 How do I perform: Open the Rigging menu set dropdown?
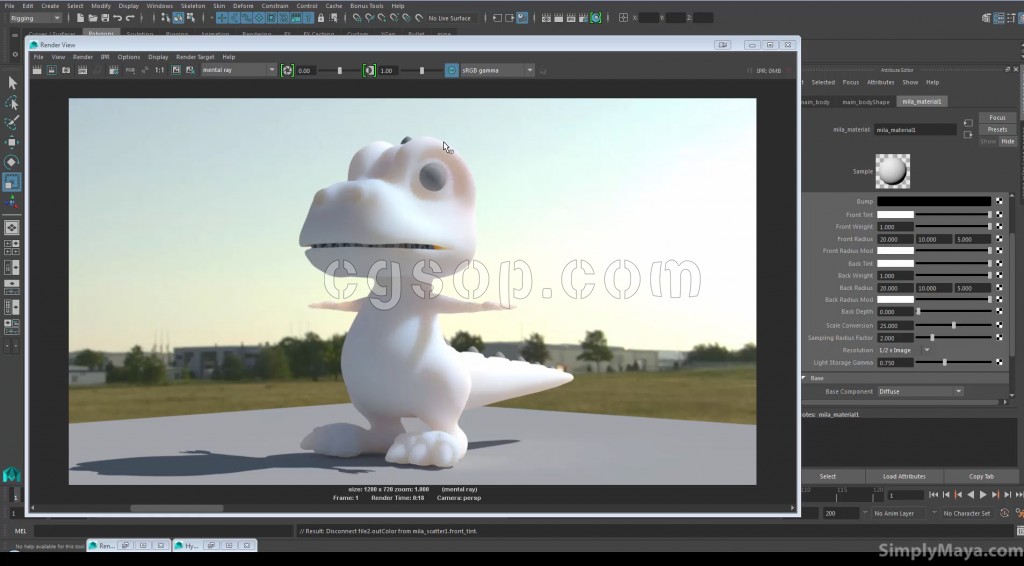[x=35, y=18]
